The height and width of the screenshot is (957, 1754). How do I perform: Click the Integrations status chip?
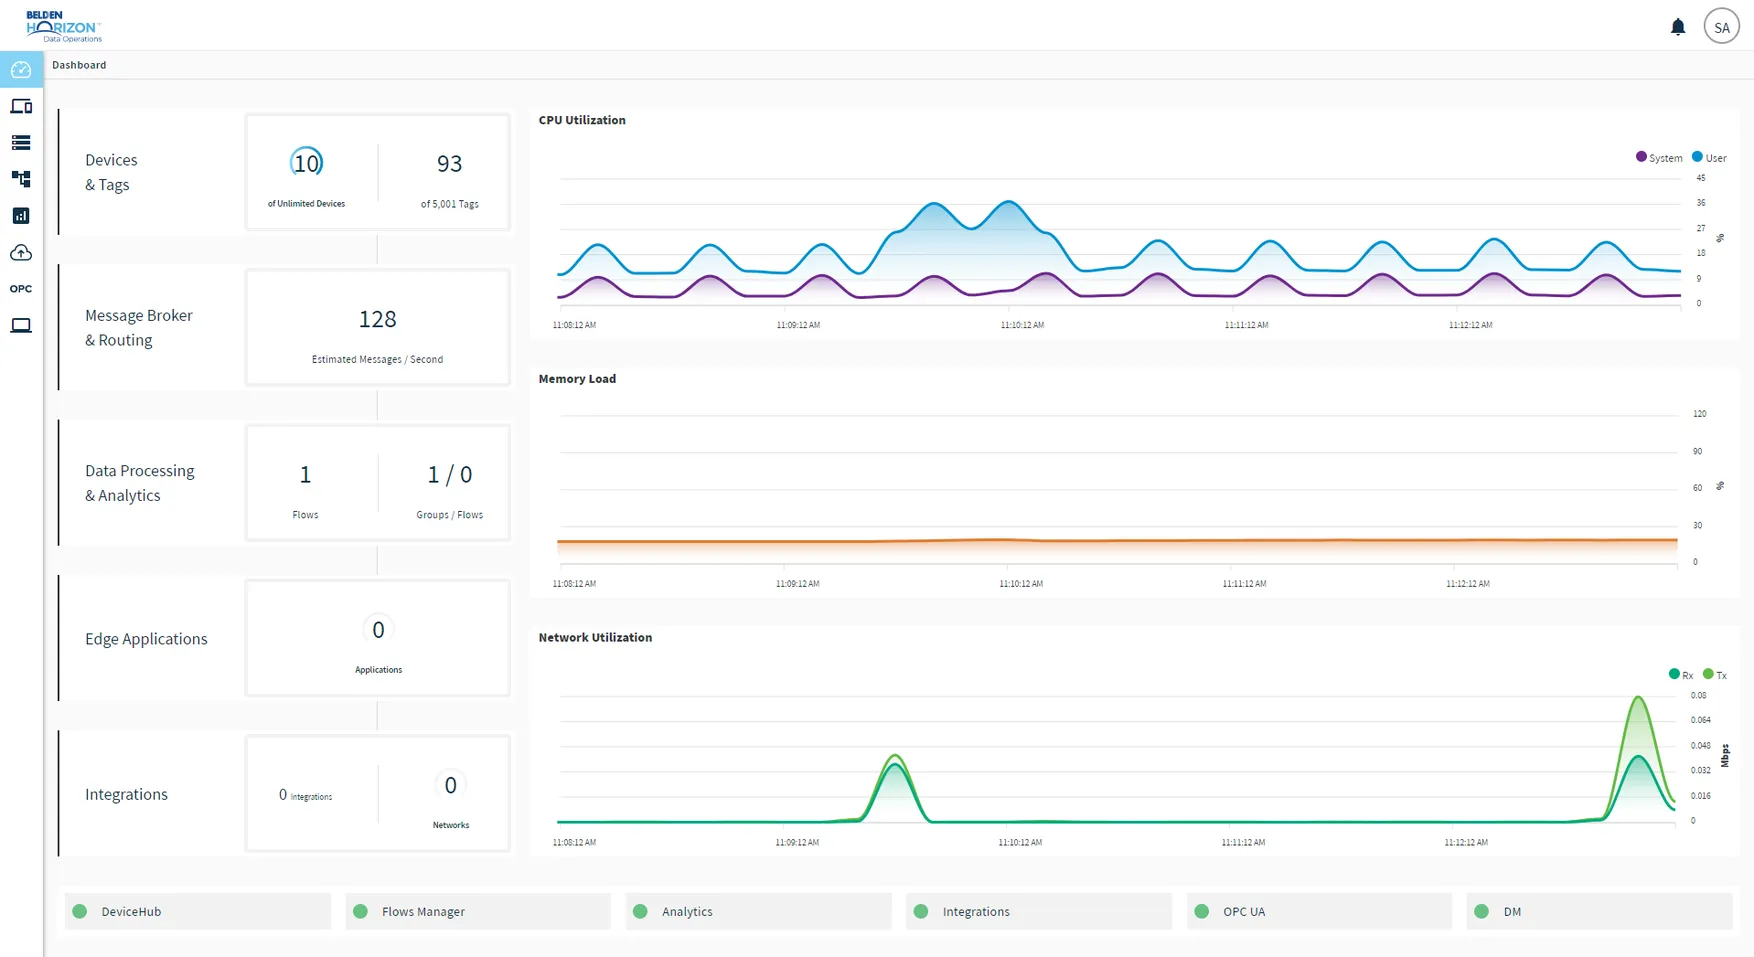[x=1039, y=911]
